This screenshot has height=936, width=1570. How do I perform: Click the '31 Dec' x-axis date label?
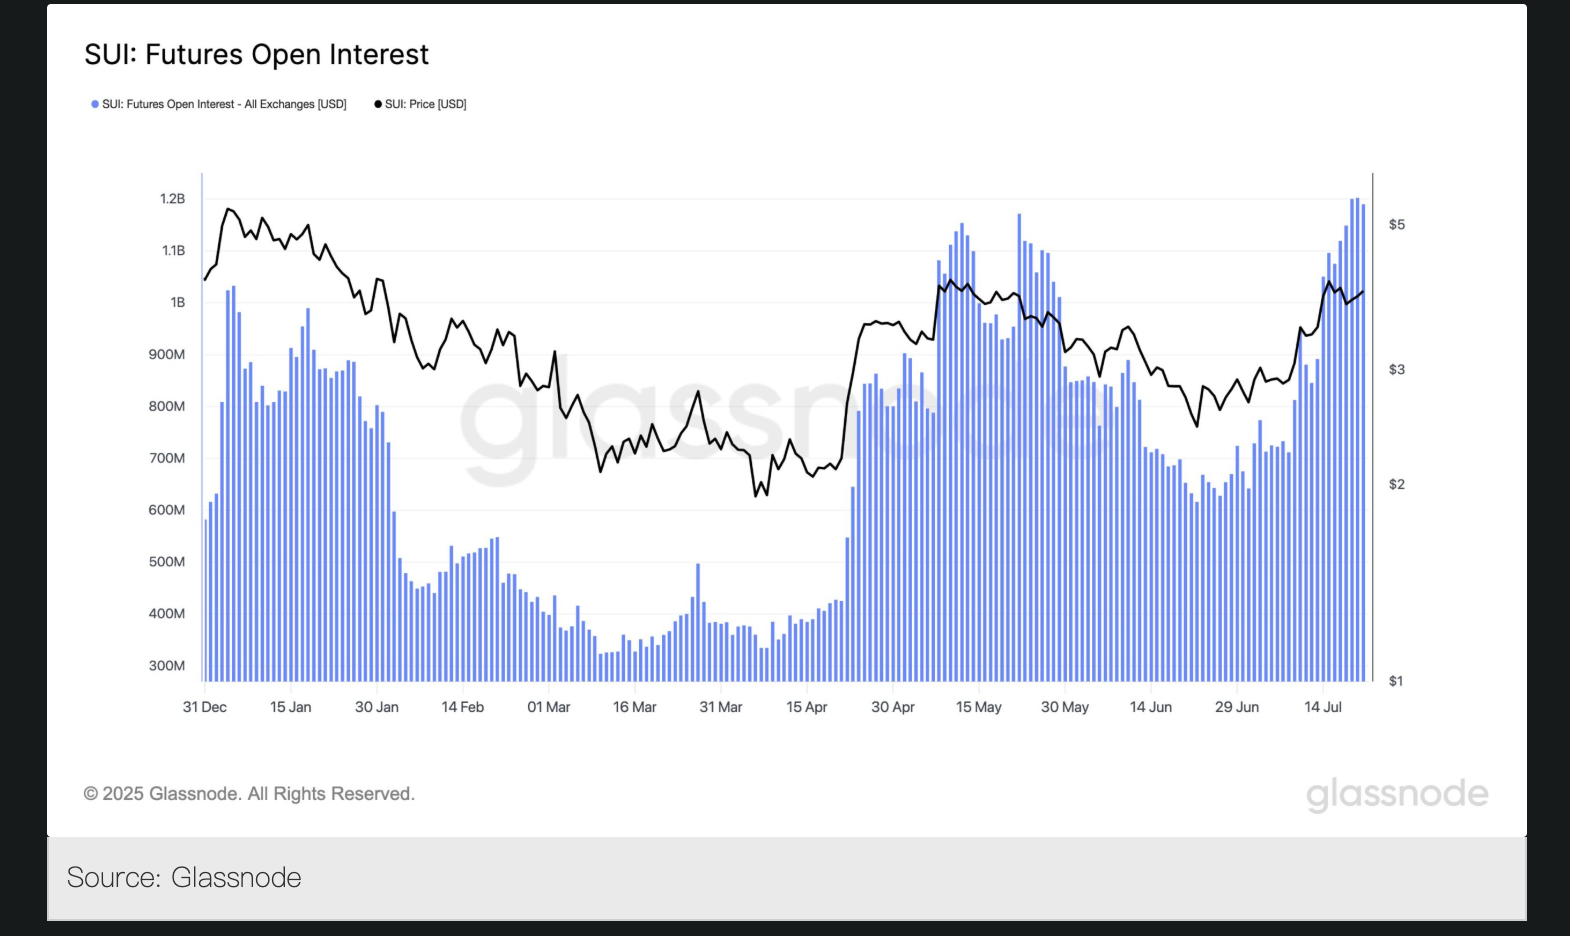pyautogui.click(x=205, y=707)
